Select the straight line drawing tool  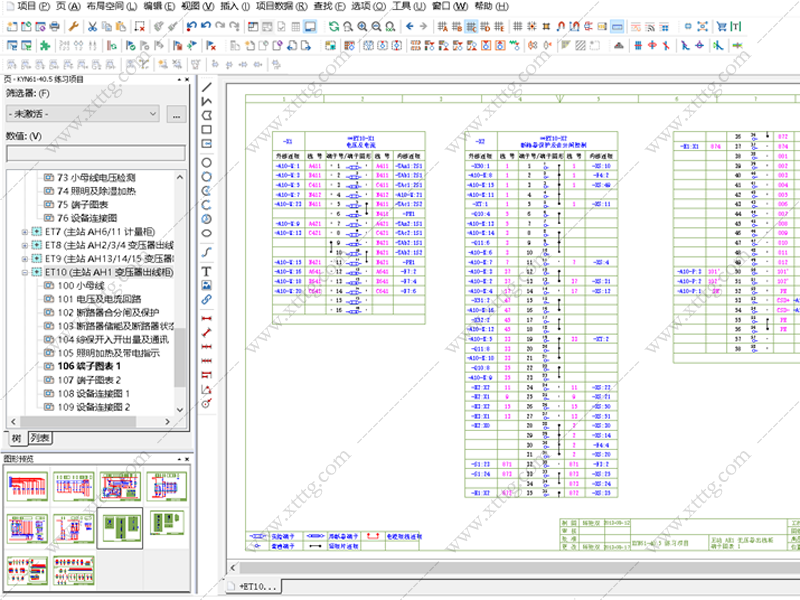coord(207,87)
